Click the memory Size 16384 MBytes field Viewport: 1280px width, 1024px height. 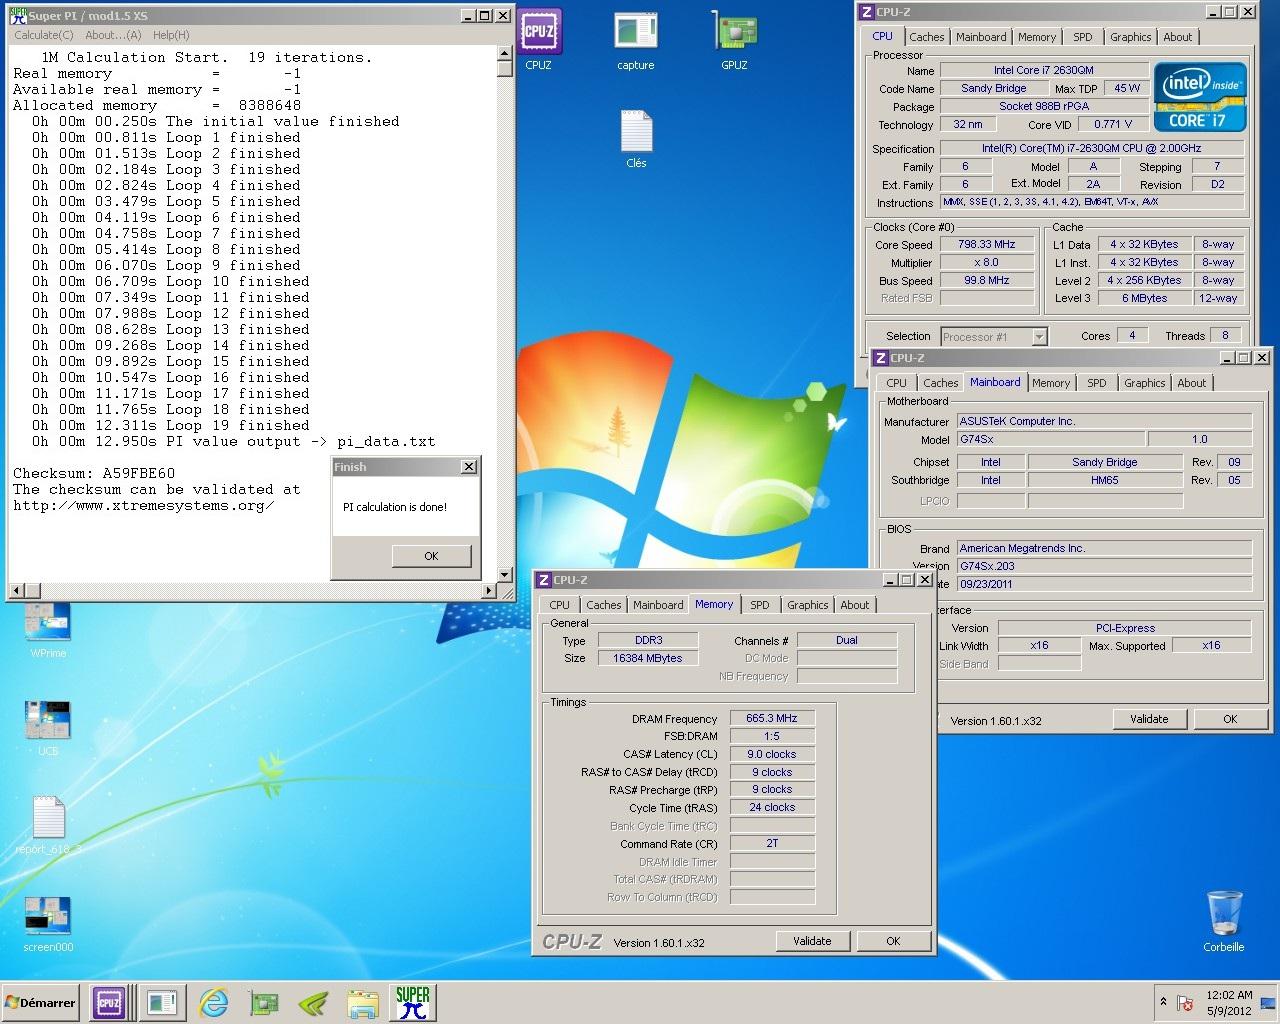tap(648, 658)
